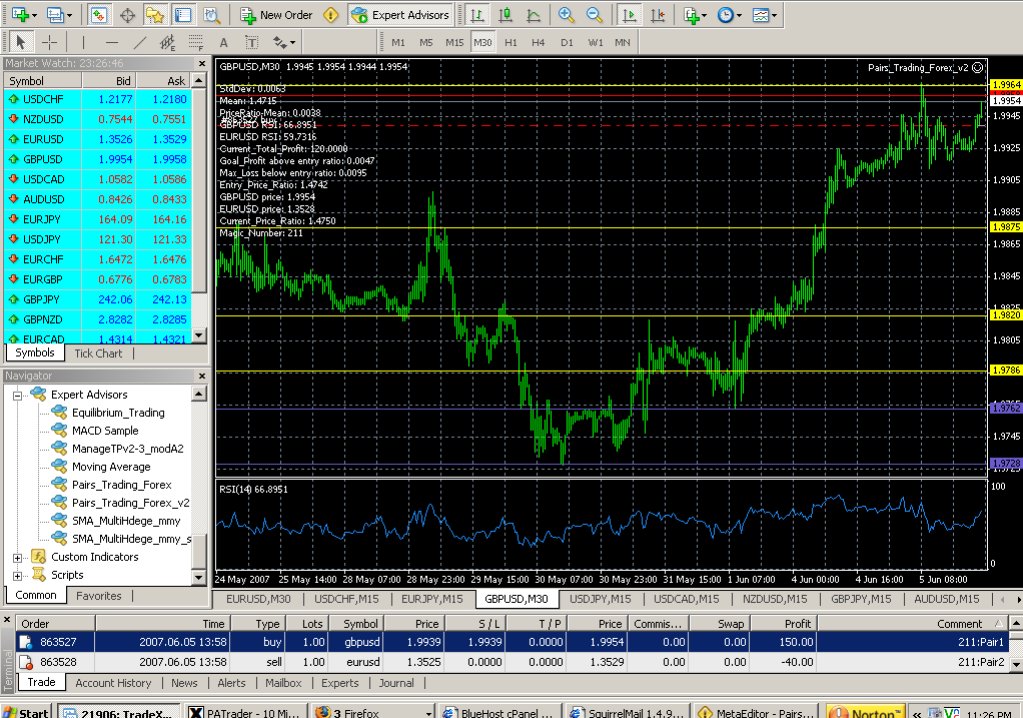Screen dimensions: 1023x718
Task: Toggle the Expert Advisors button
Action: (401, 14)
